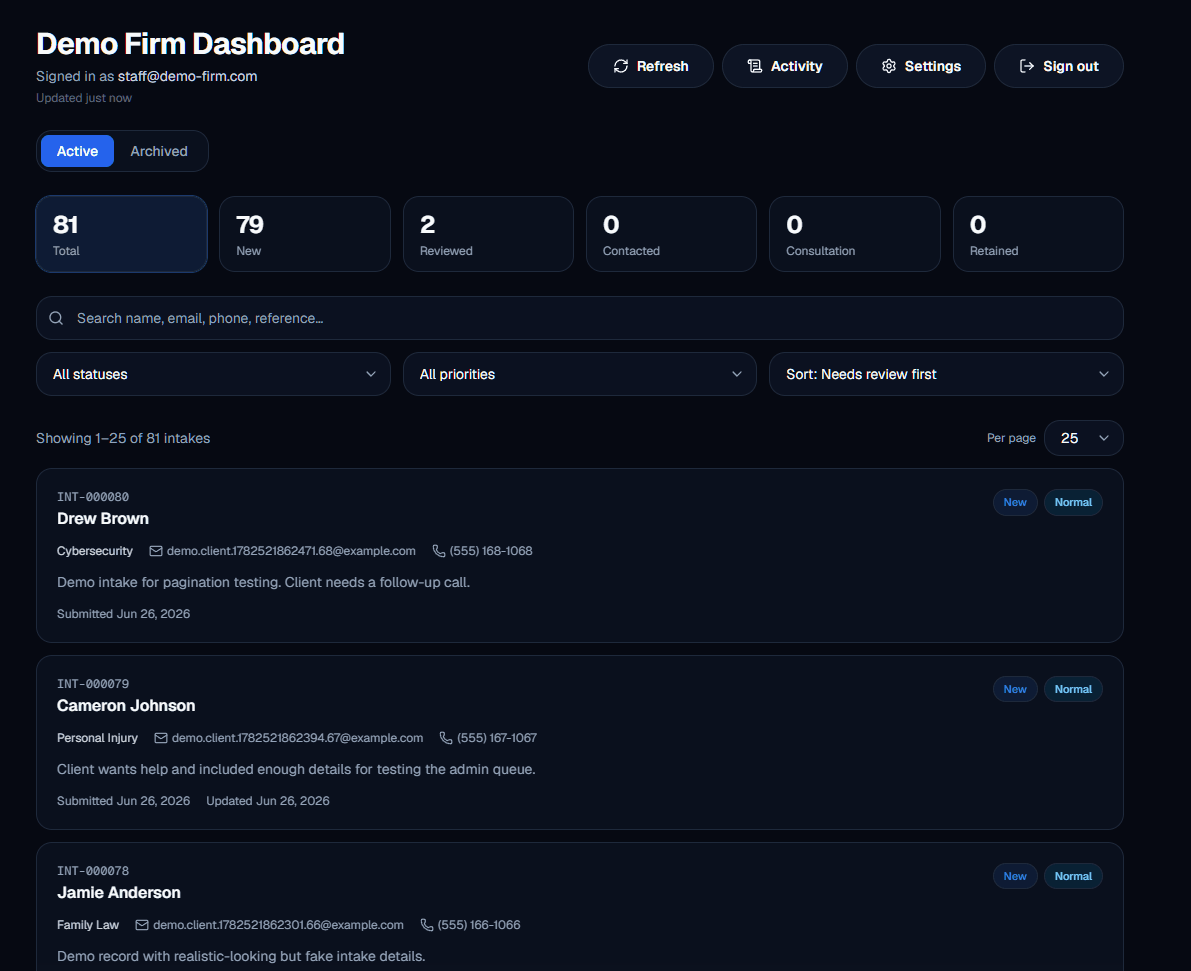The image size is (1191, 971).
Task: Click the Personal Injury practice area label
Action: point(97,738)
